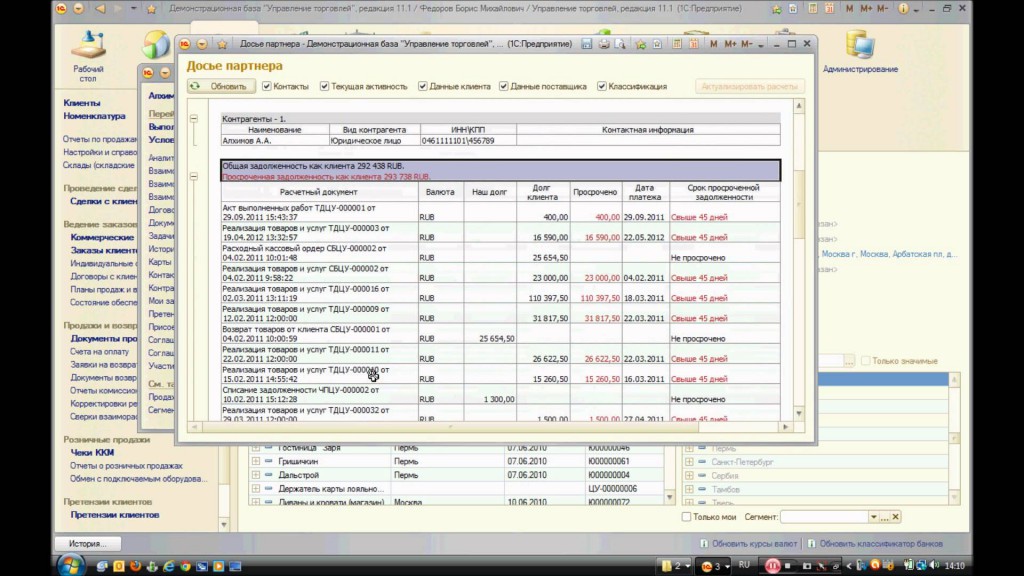
Task: Click the Обновить button
Action: tap(221, 86)
